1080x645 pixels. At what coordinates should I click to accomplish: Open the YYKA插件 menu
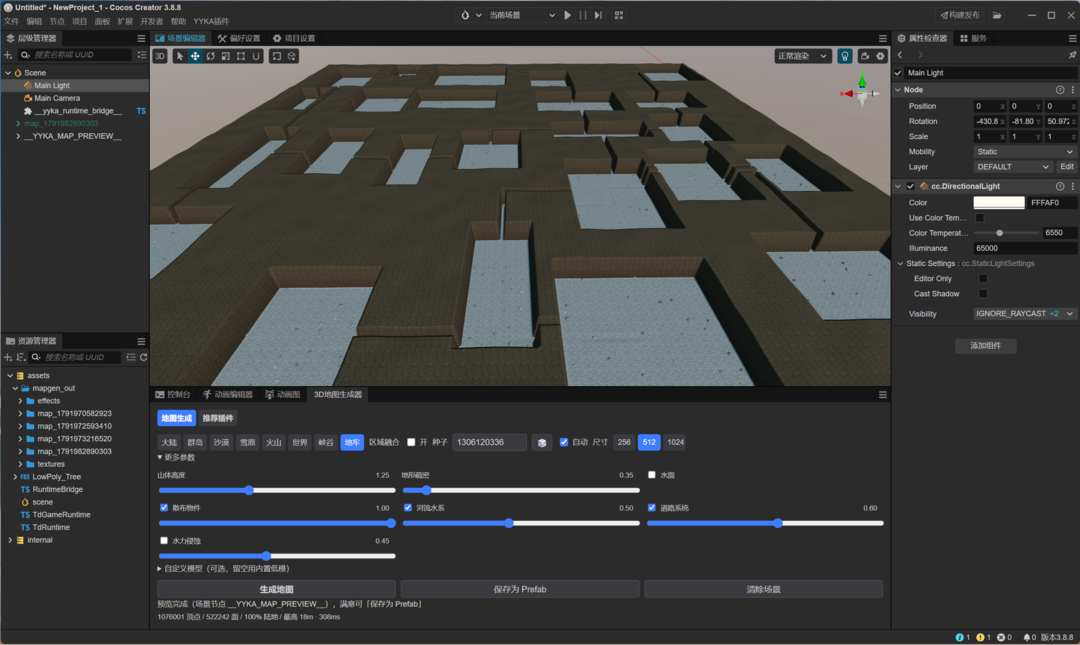(211, 21)
